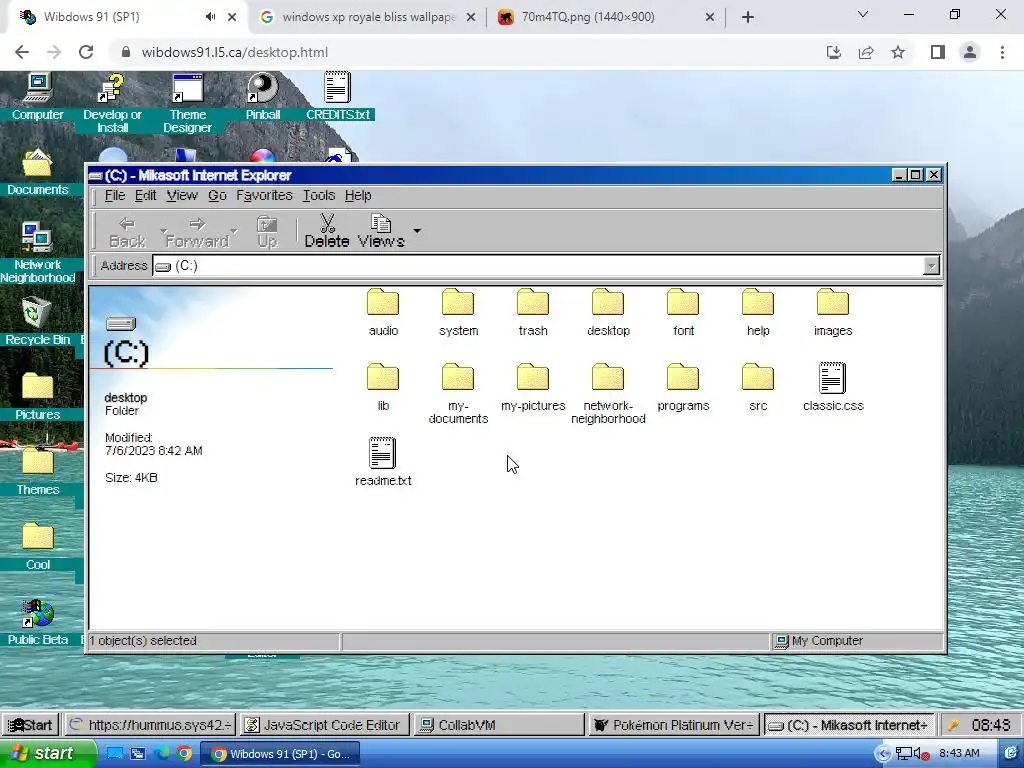Open the Help menu

coord(358,195)
